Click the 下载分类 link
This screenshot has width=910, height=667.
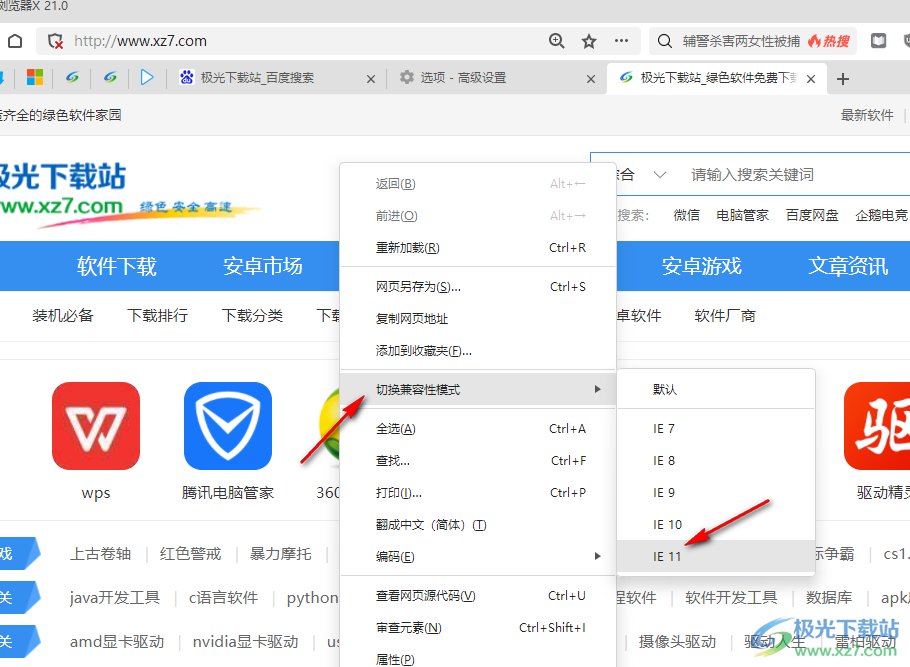point(252,316)
